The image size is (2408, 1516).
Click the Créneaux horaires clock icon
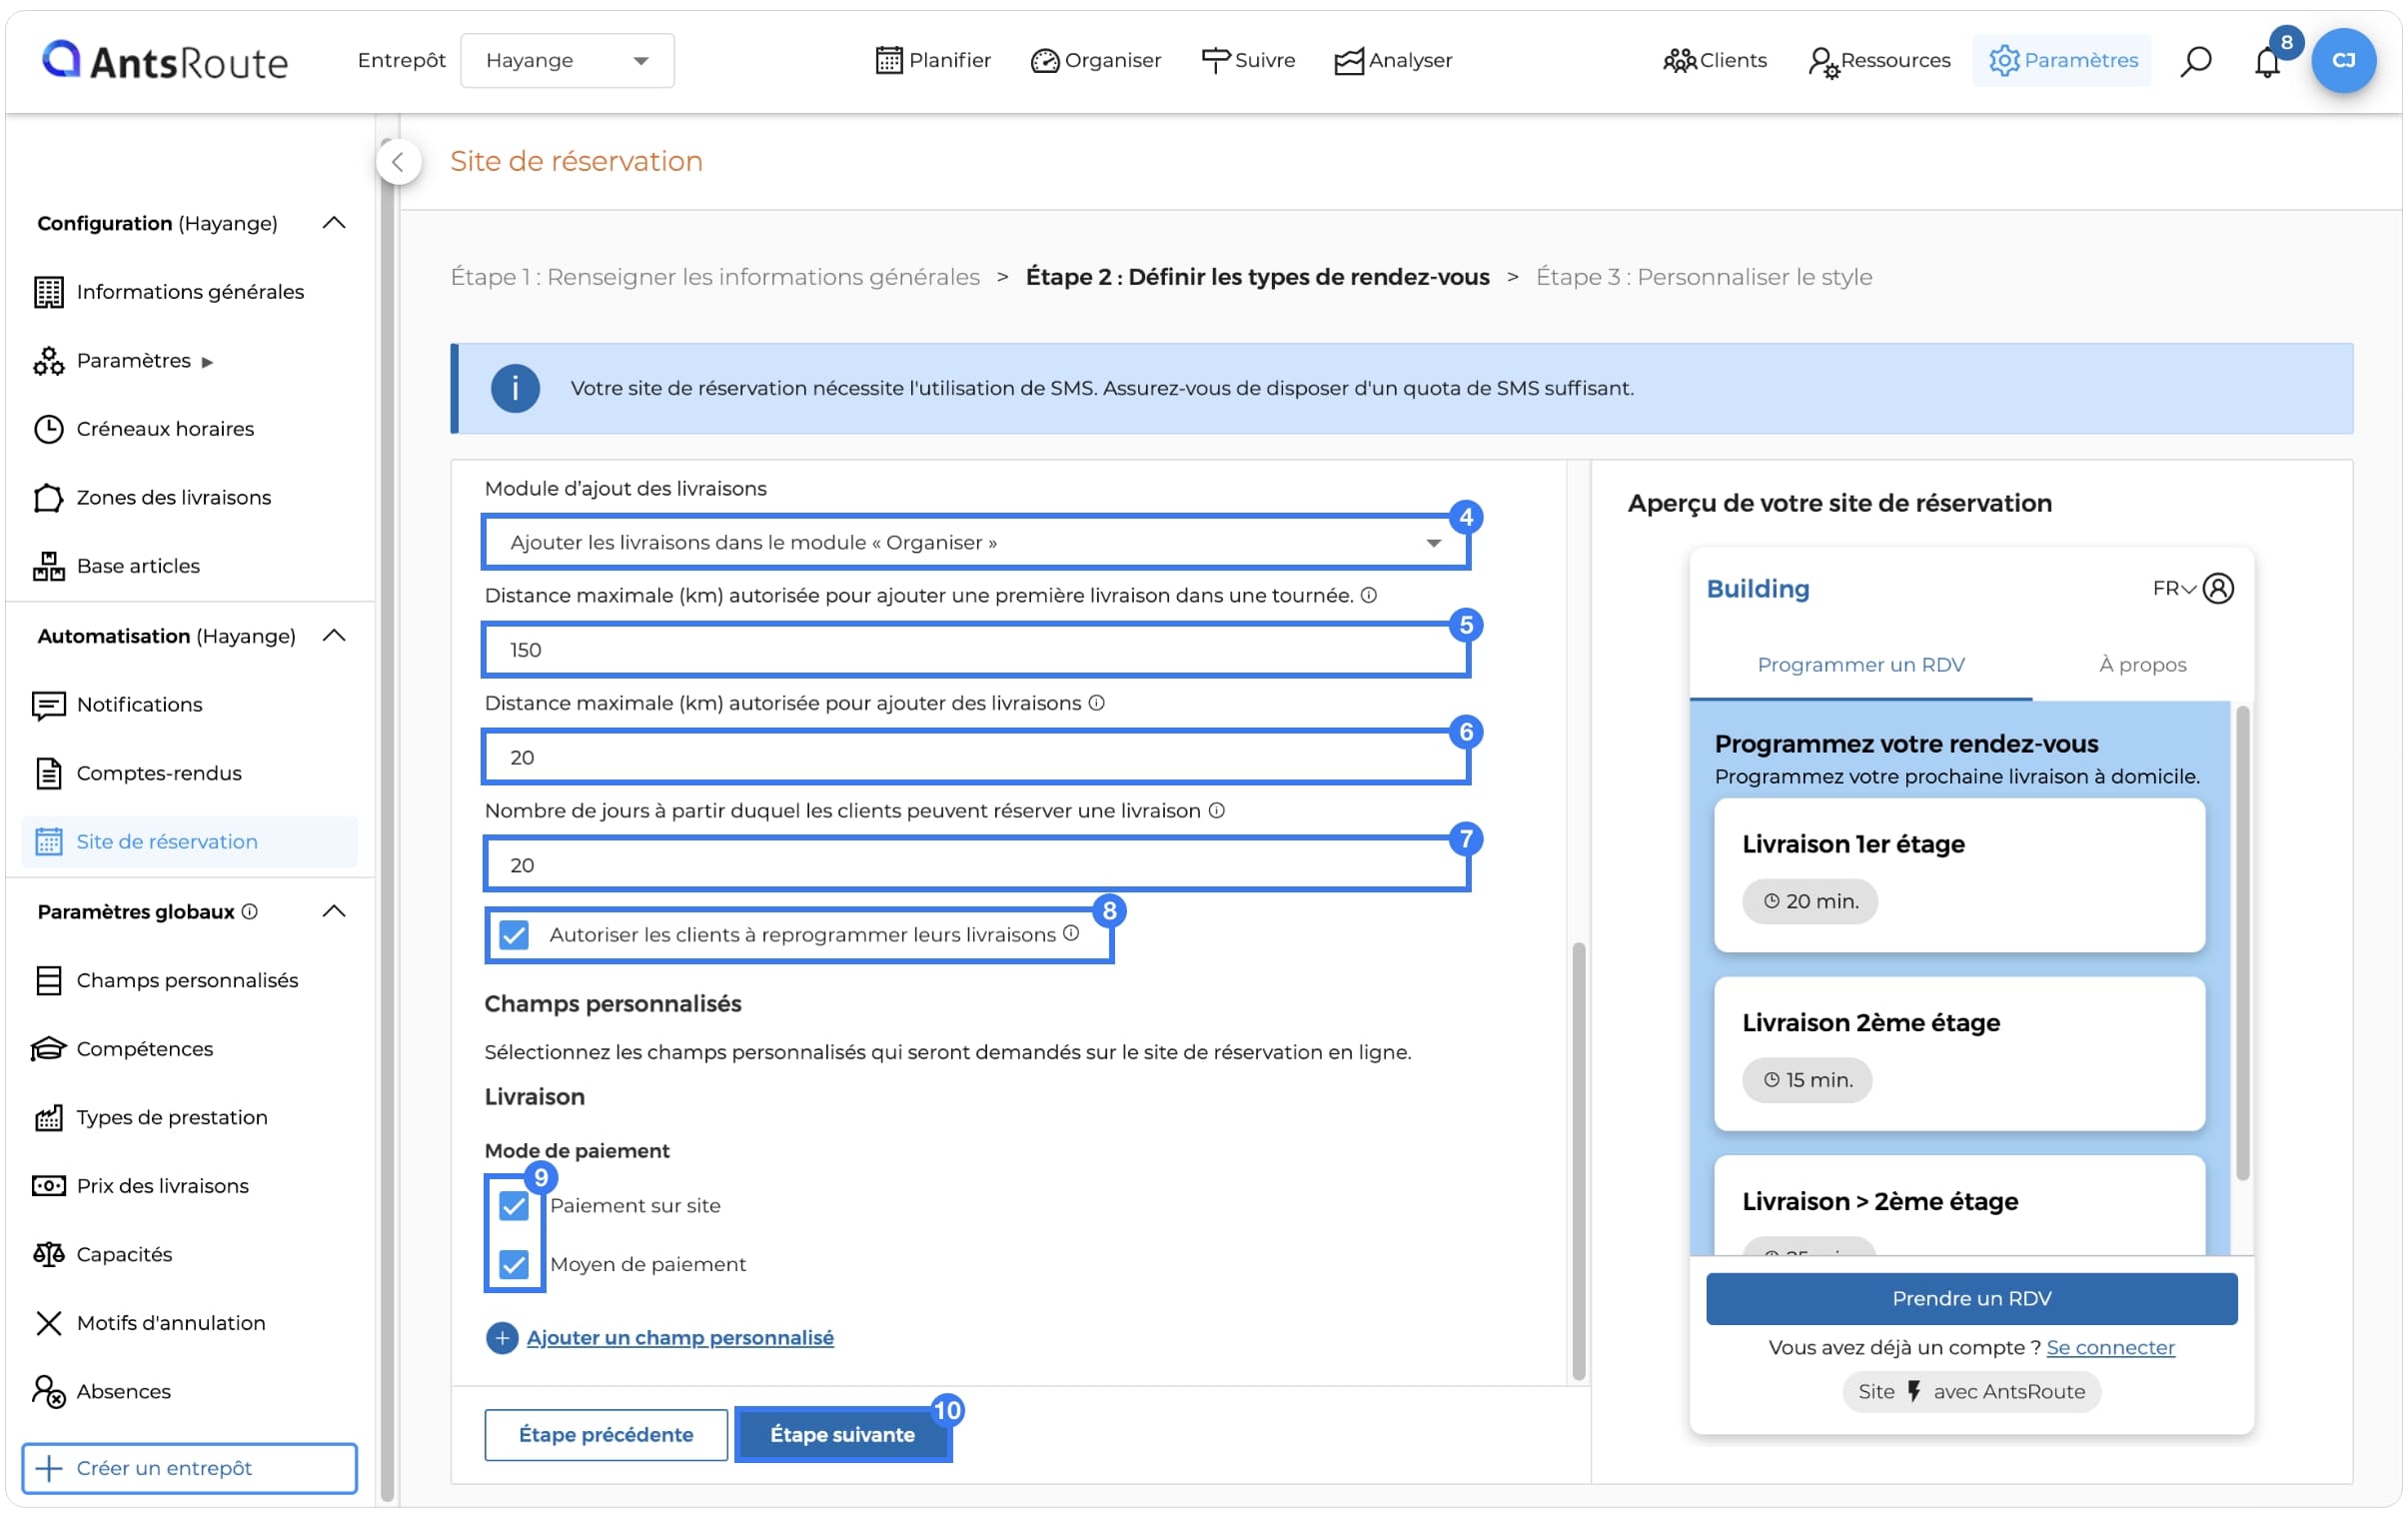48,429
